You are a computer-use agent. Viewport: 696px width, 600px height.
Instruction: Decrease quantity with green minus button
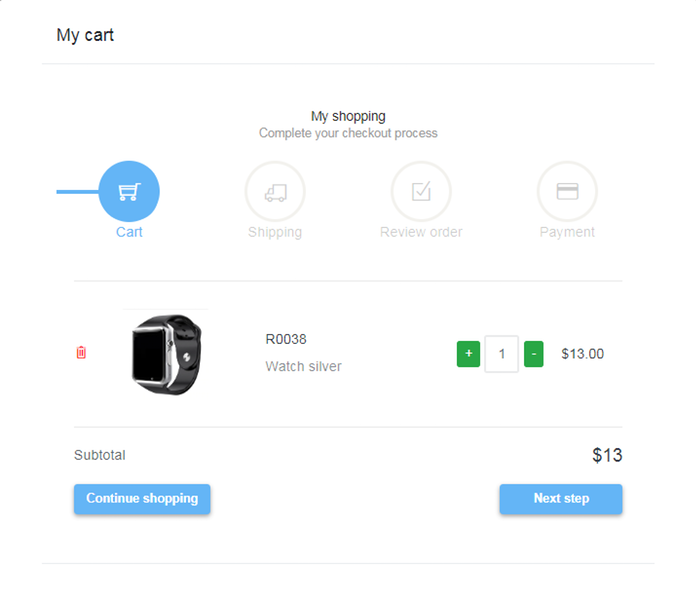click(x=534, y=354)
